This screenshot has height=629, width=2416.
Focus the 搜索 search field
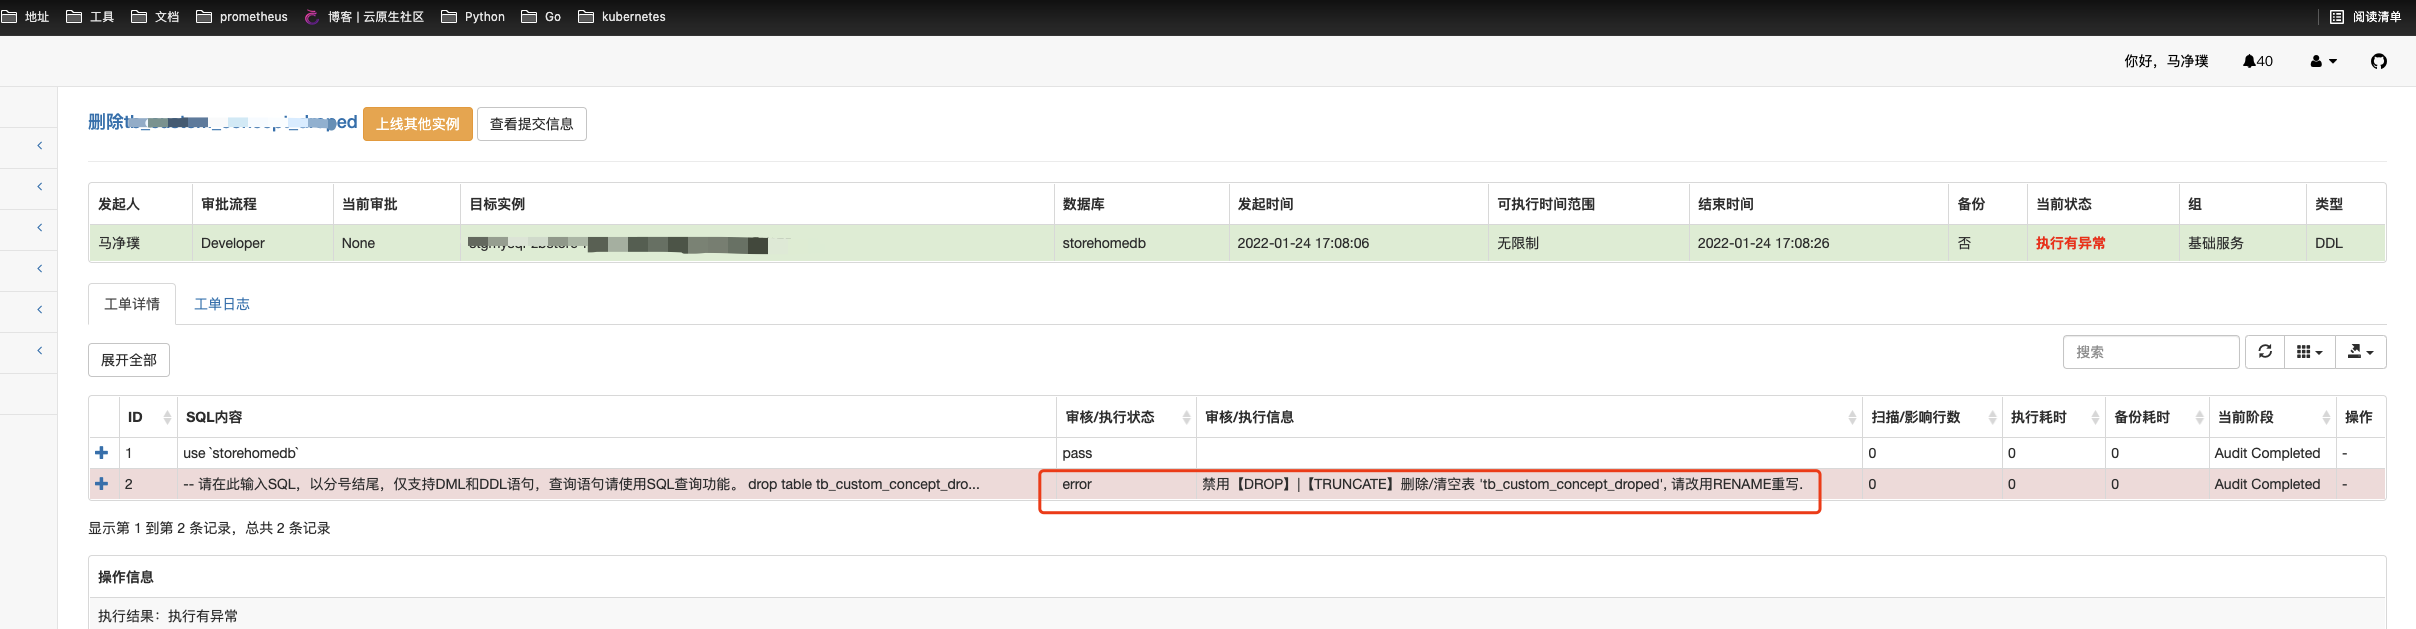point(2151,352)
